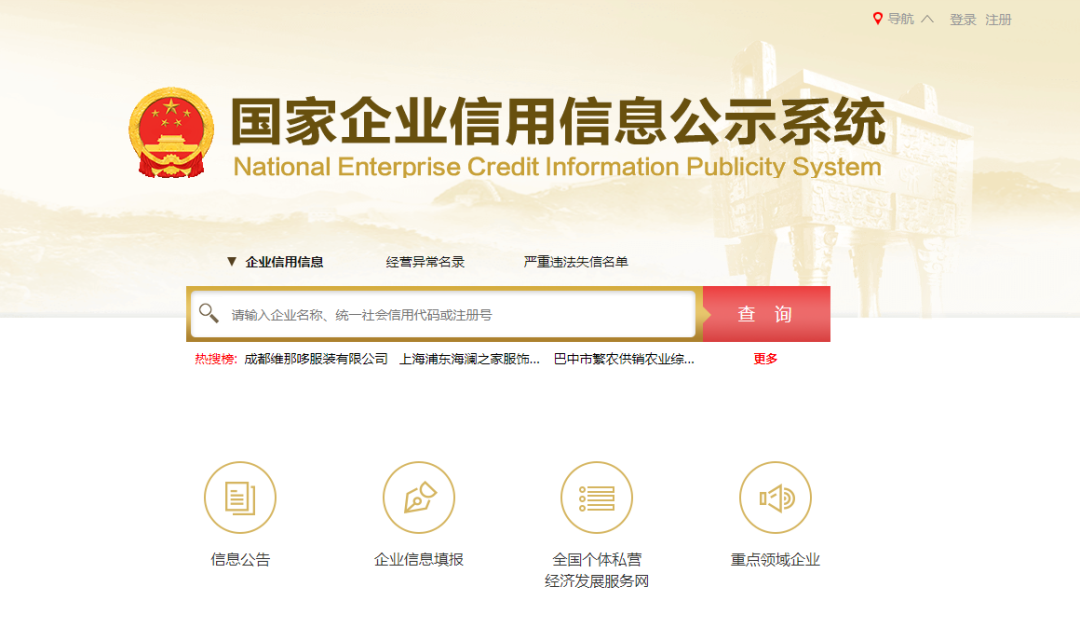Open the 企业信息填报 pen icon
This screenshot has height=628, width=1080.
(x=419, y=497)
